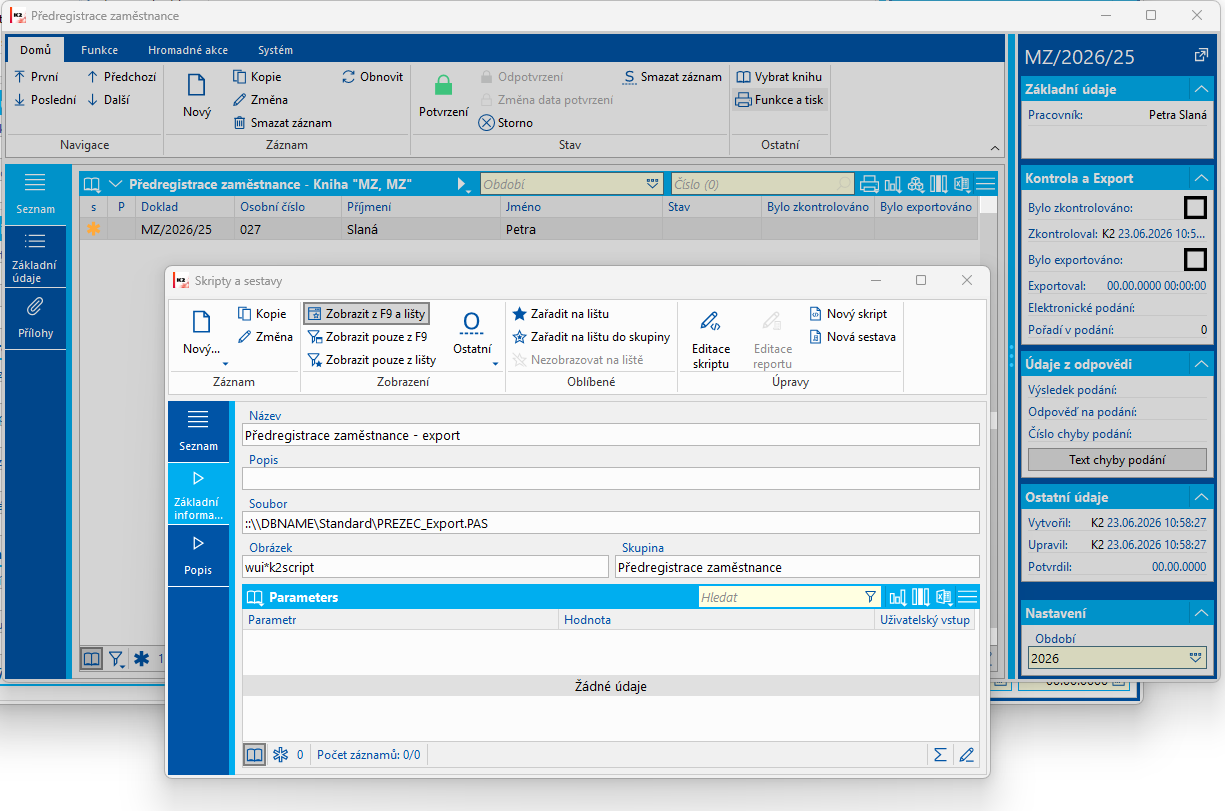Collapse the Kontrola a Export section

click(x=1201, y=178)
